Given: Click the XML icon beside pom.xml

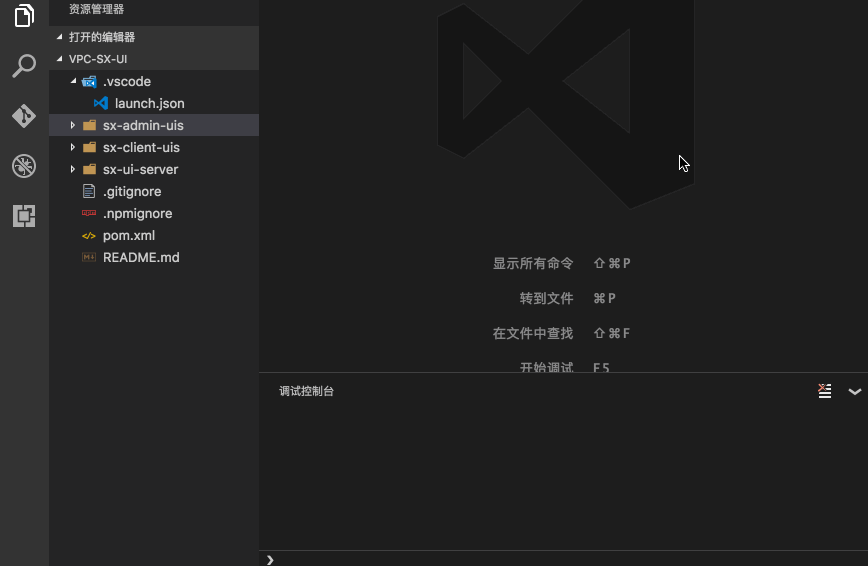Looking at the screenshot, I should [x=89, y=235].
